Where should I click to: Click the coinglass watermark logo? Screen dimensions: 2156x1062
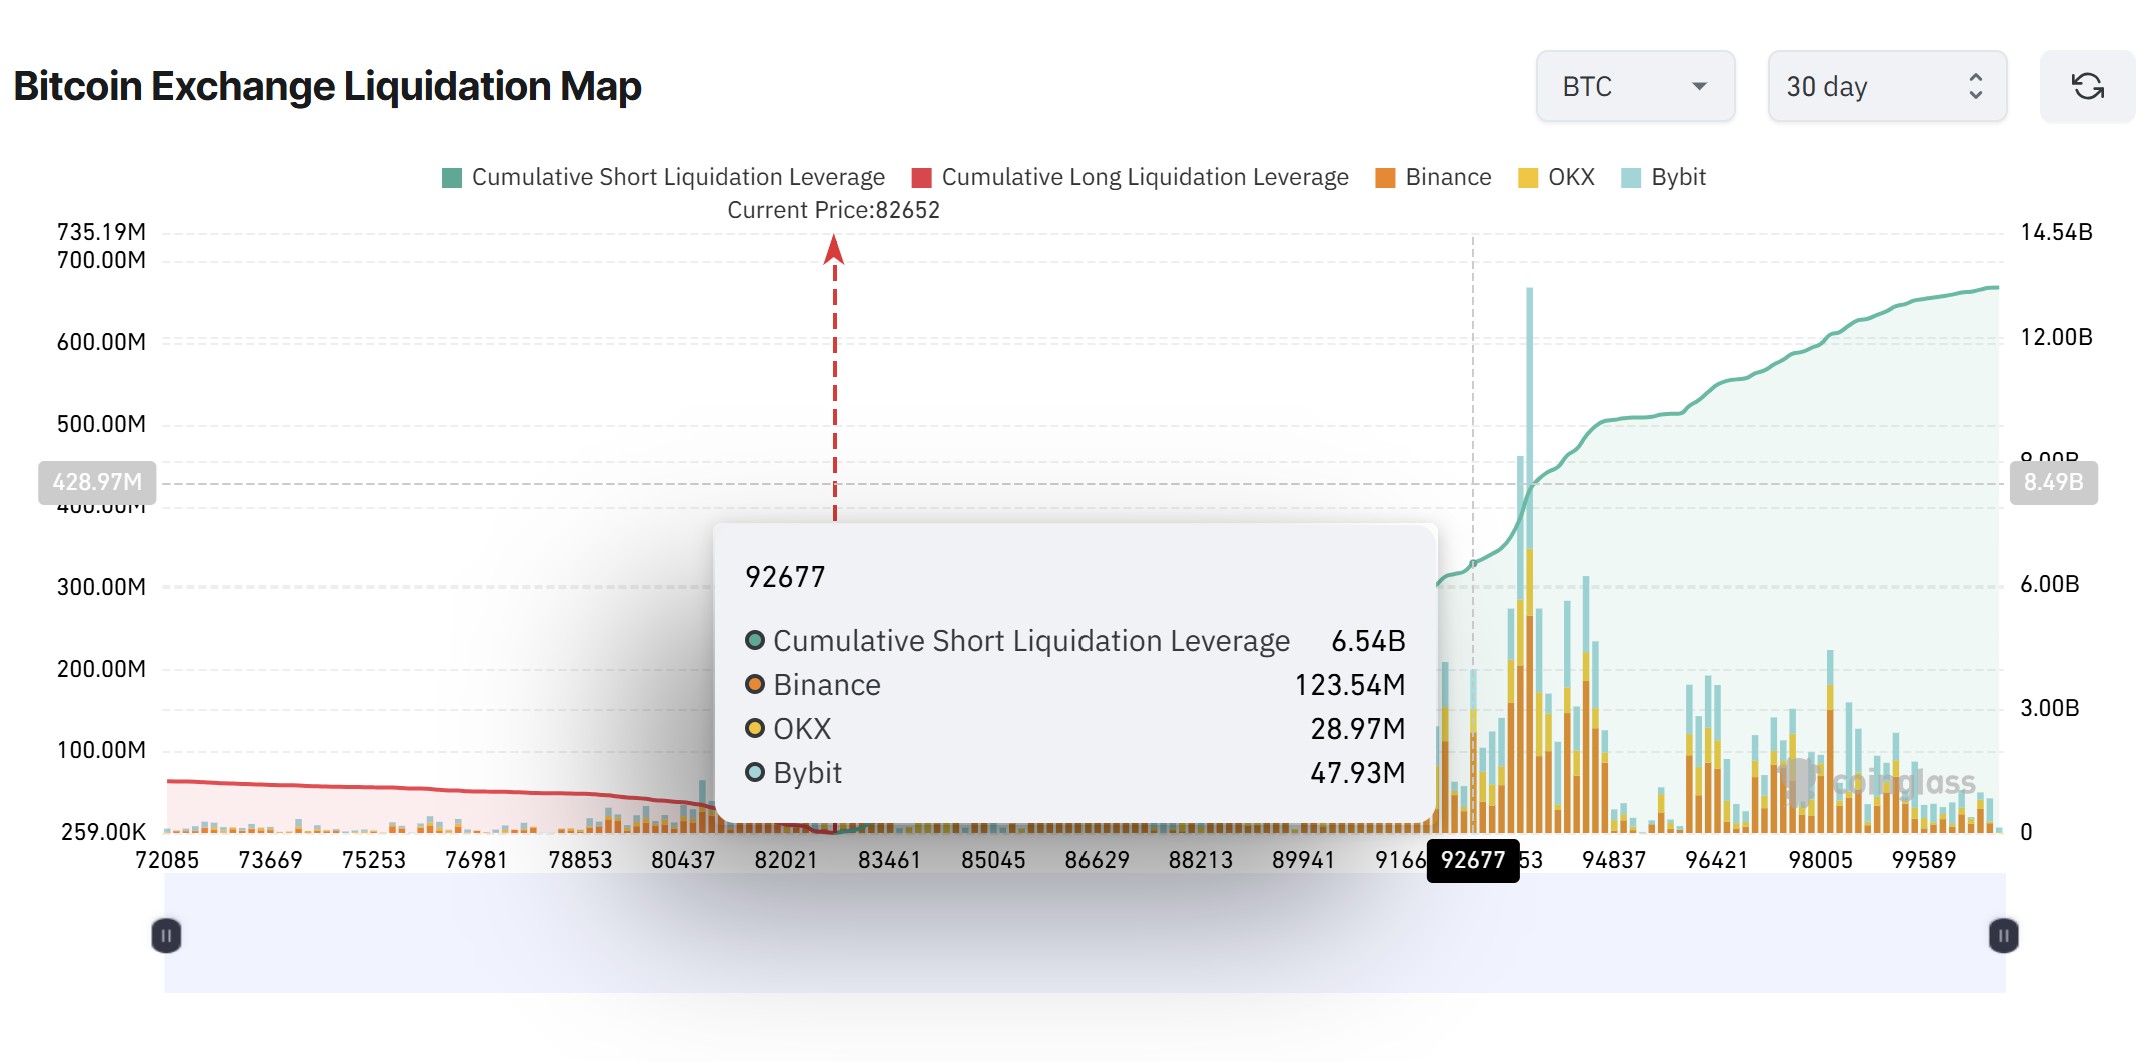(1800, 781)
